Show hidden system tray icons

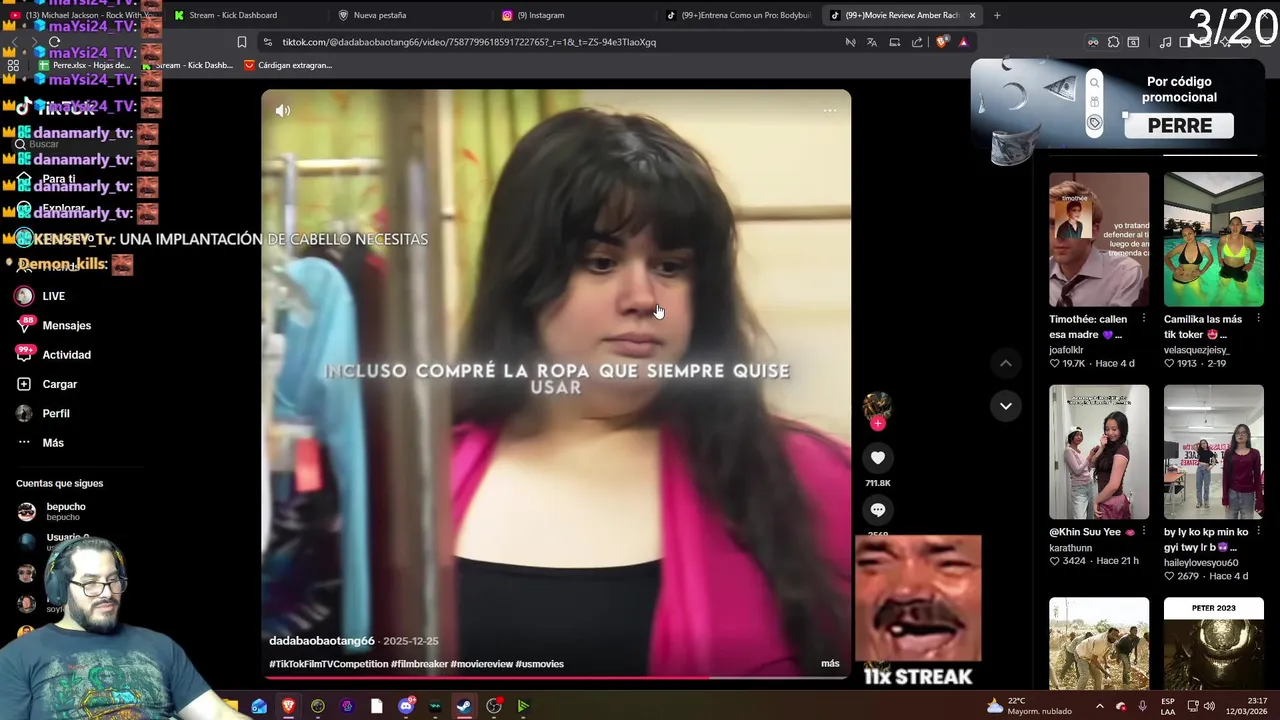[x=1099, y=706]
